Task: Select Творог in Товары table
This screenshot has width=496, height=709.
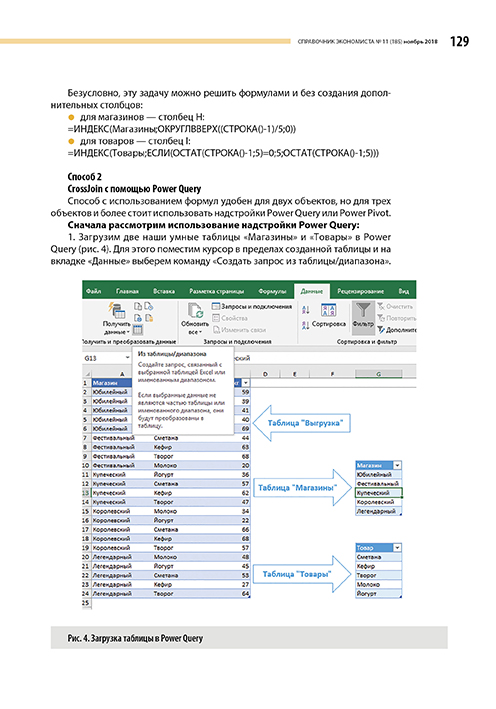Action: (378, 576)
